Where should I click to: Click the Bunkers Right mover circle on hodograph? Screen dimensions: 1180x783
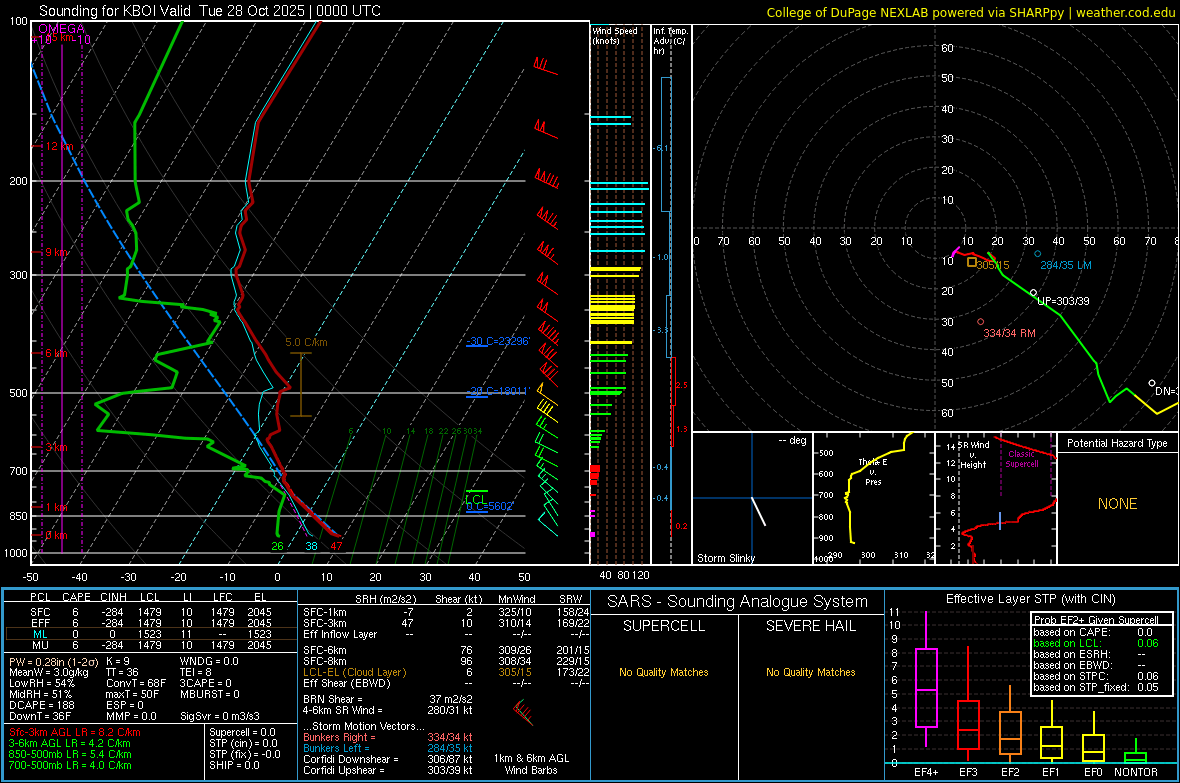pos(980,321)
